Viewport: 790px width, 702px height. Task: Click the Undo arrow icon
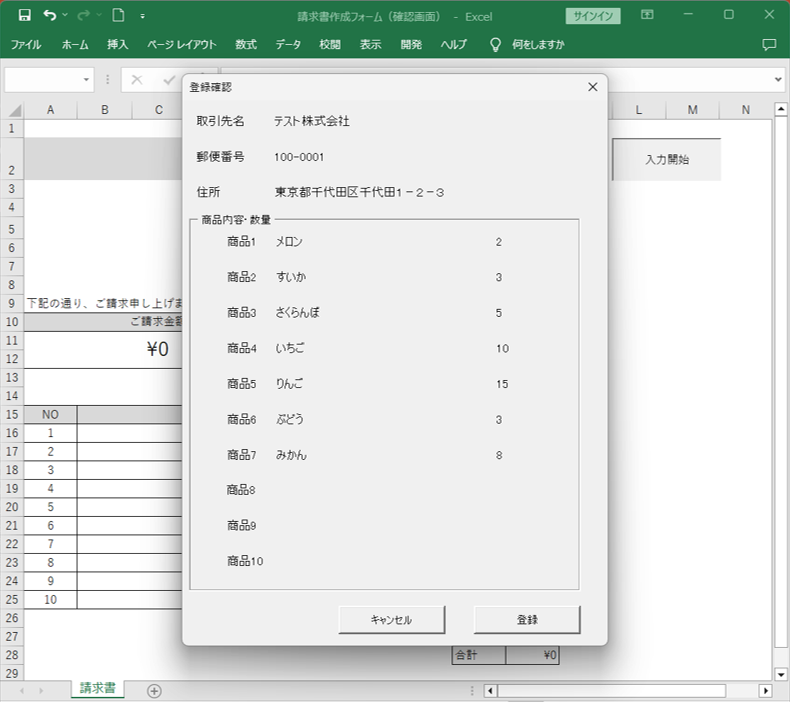coord(50,15)
